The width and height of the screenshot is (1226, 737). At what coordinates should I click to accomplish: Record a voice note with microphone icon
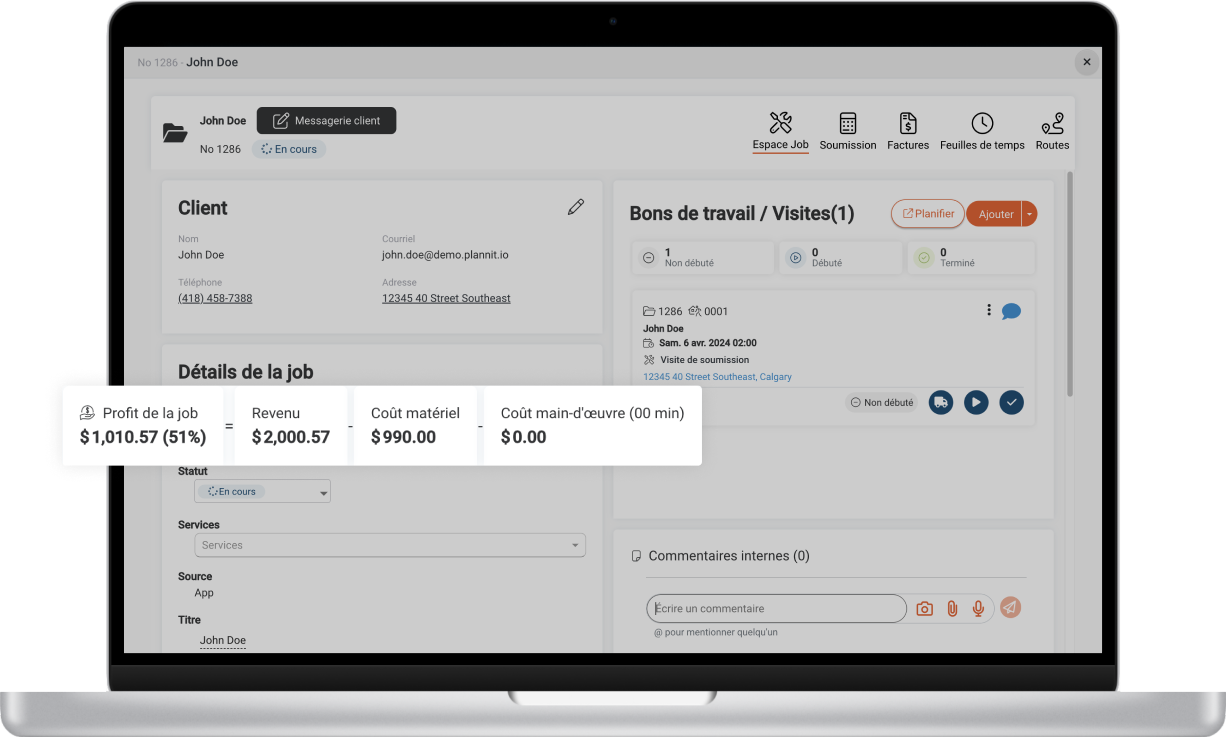979,609
